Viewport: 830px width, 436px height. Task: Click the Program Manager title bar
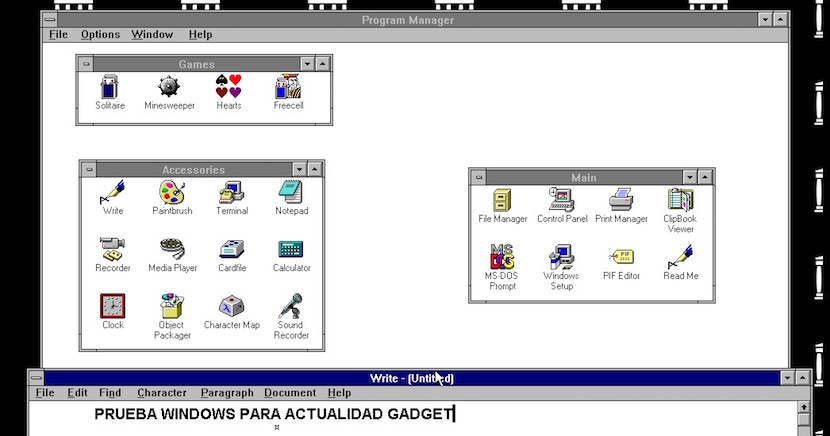point(408,20)
